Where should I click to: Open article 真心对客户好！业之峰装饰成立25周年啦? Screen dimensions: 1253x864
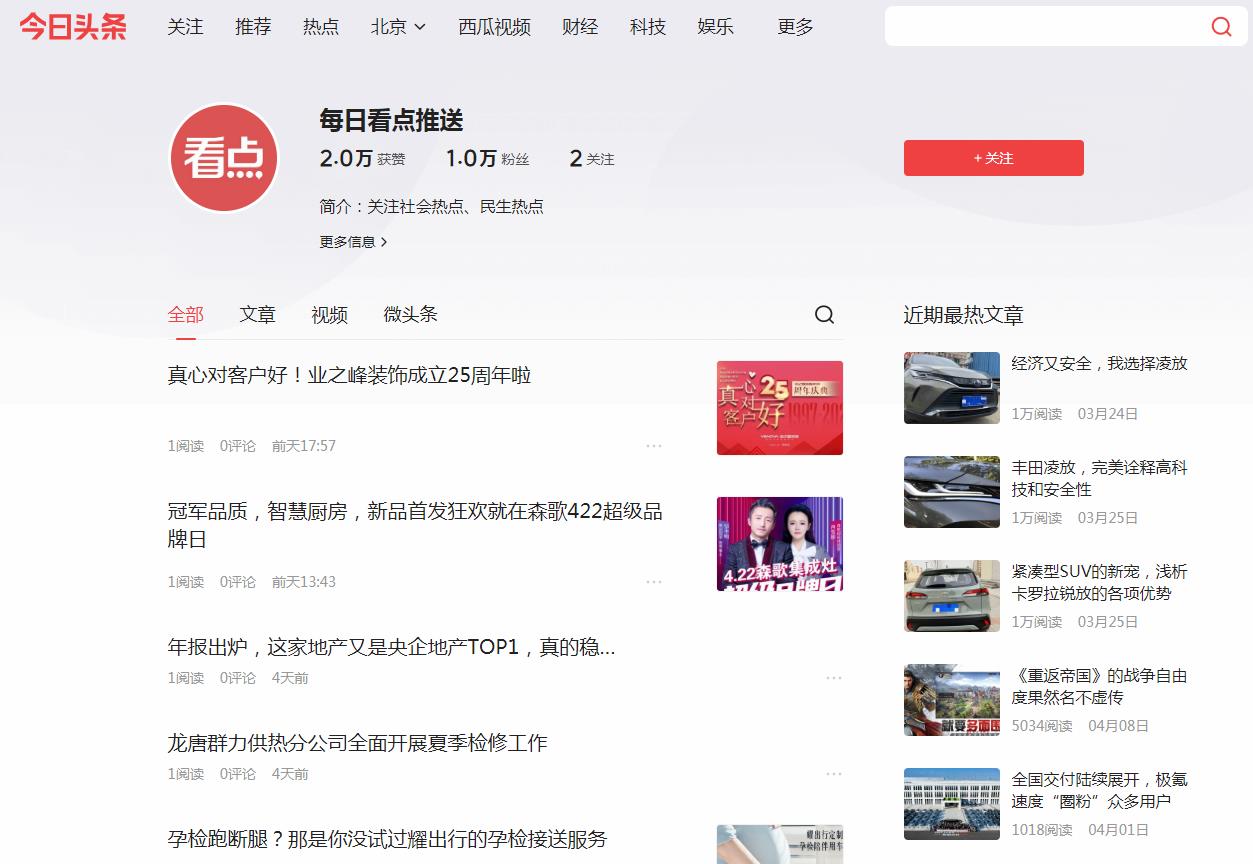tap(349, 376)
